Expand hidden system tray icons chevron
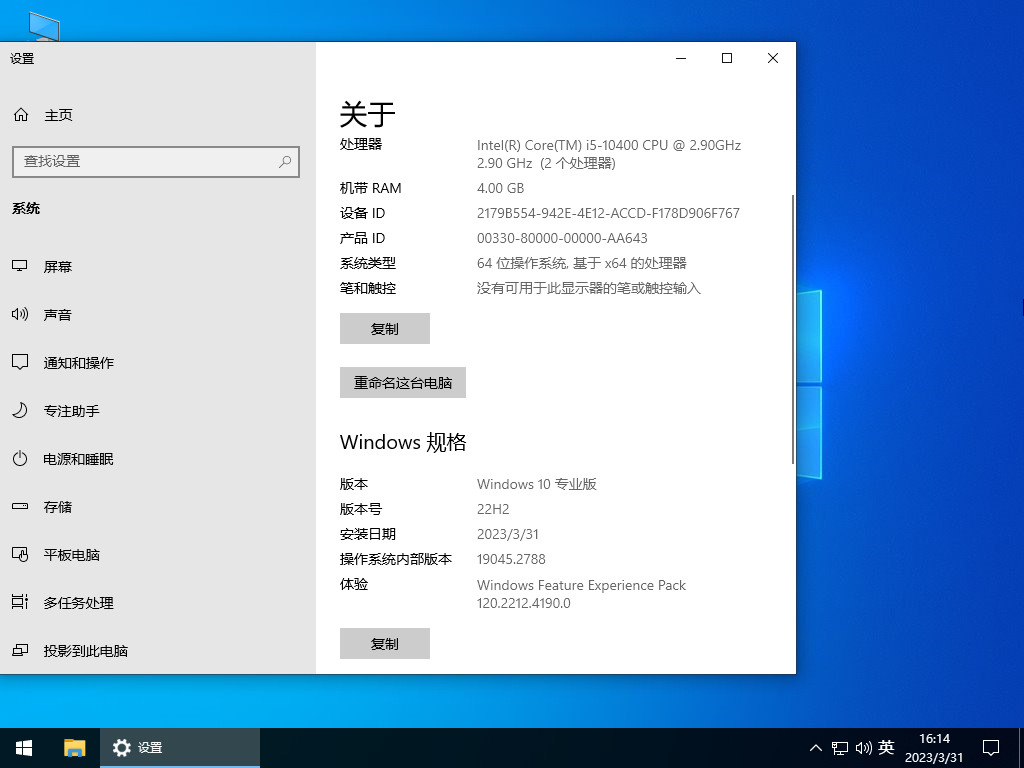Image resolution: width=1024 pixels, height=768 pixels. point(815,747)
